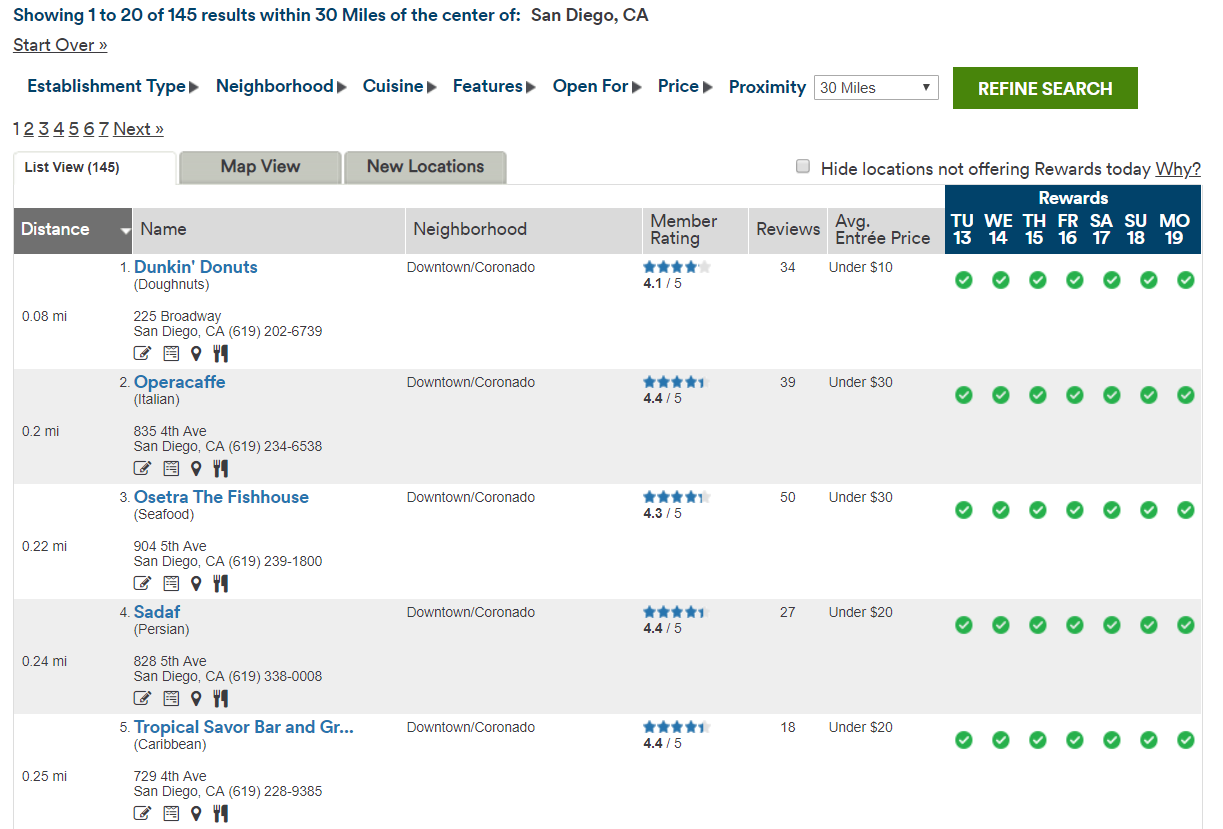Write a review for Osetra The Fishhouse
This screenshot has height=829, width=1223.
coord(143,583)
